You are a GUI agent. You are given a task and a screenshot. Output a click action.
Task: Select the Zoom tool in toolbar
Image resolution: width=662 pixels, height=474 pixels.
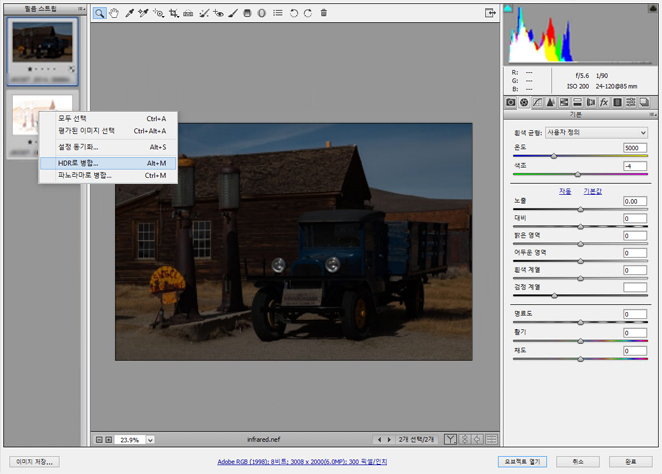click(100, 13)
